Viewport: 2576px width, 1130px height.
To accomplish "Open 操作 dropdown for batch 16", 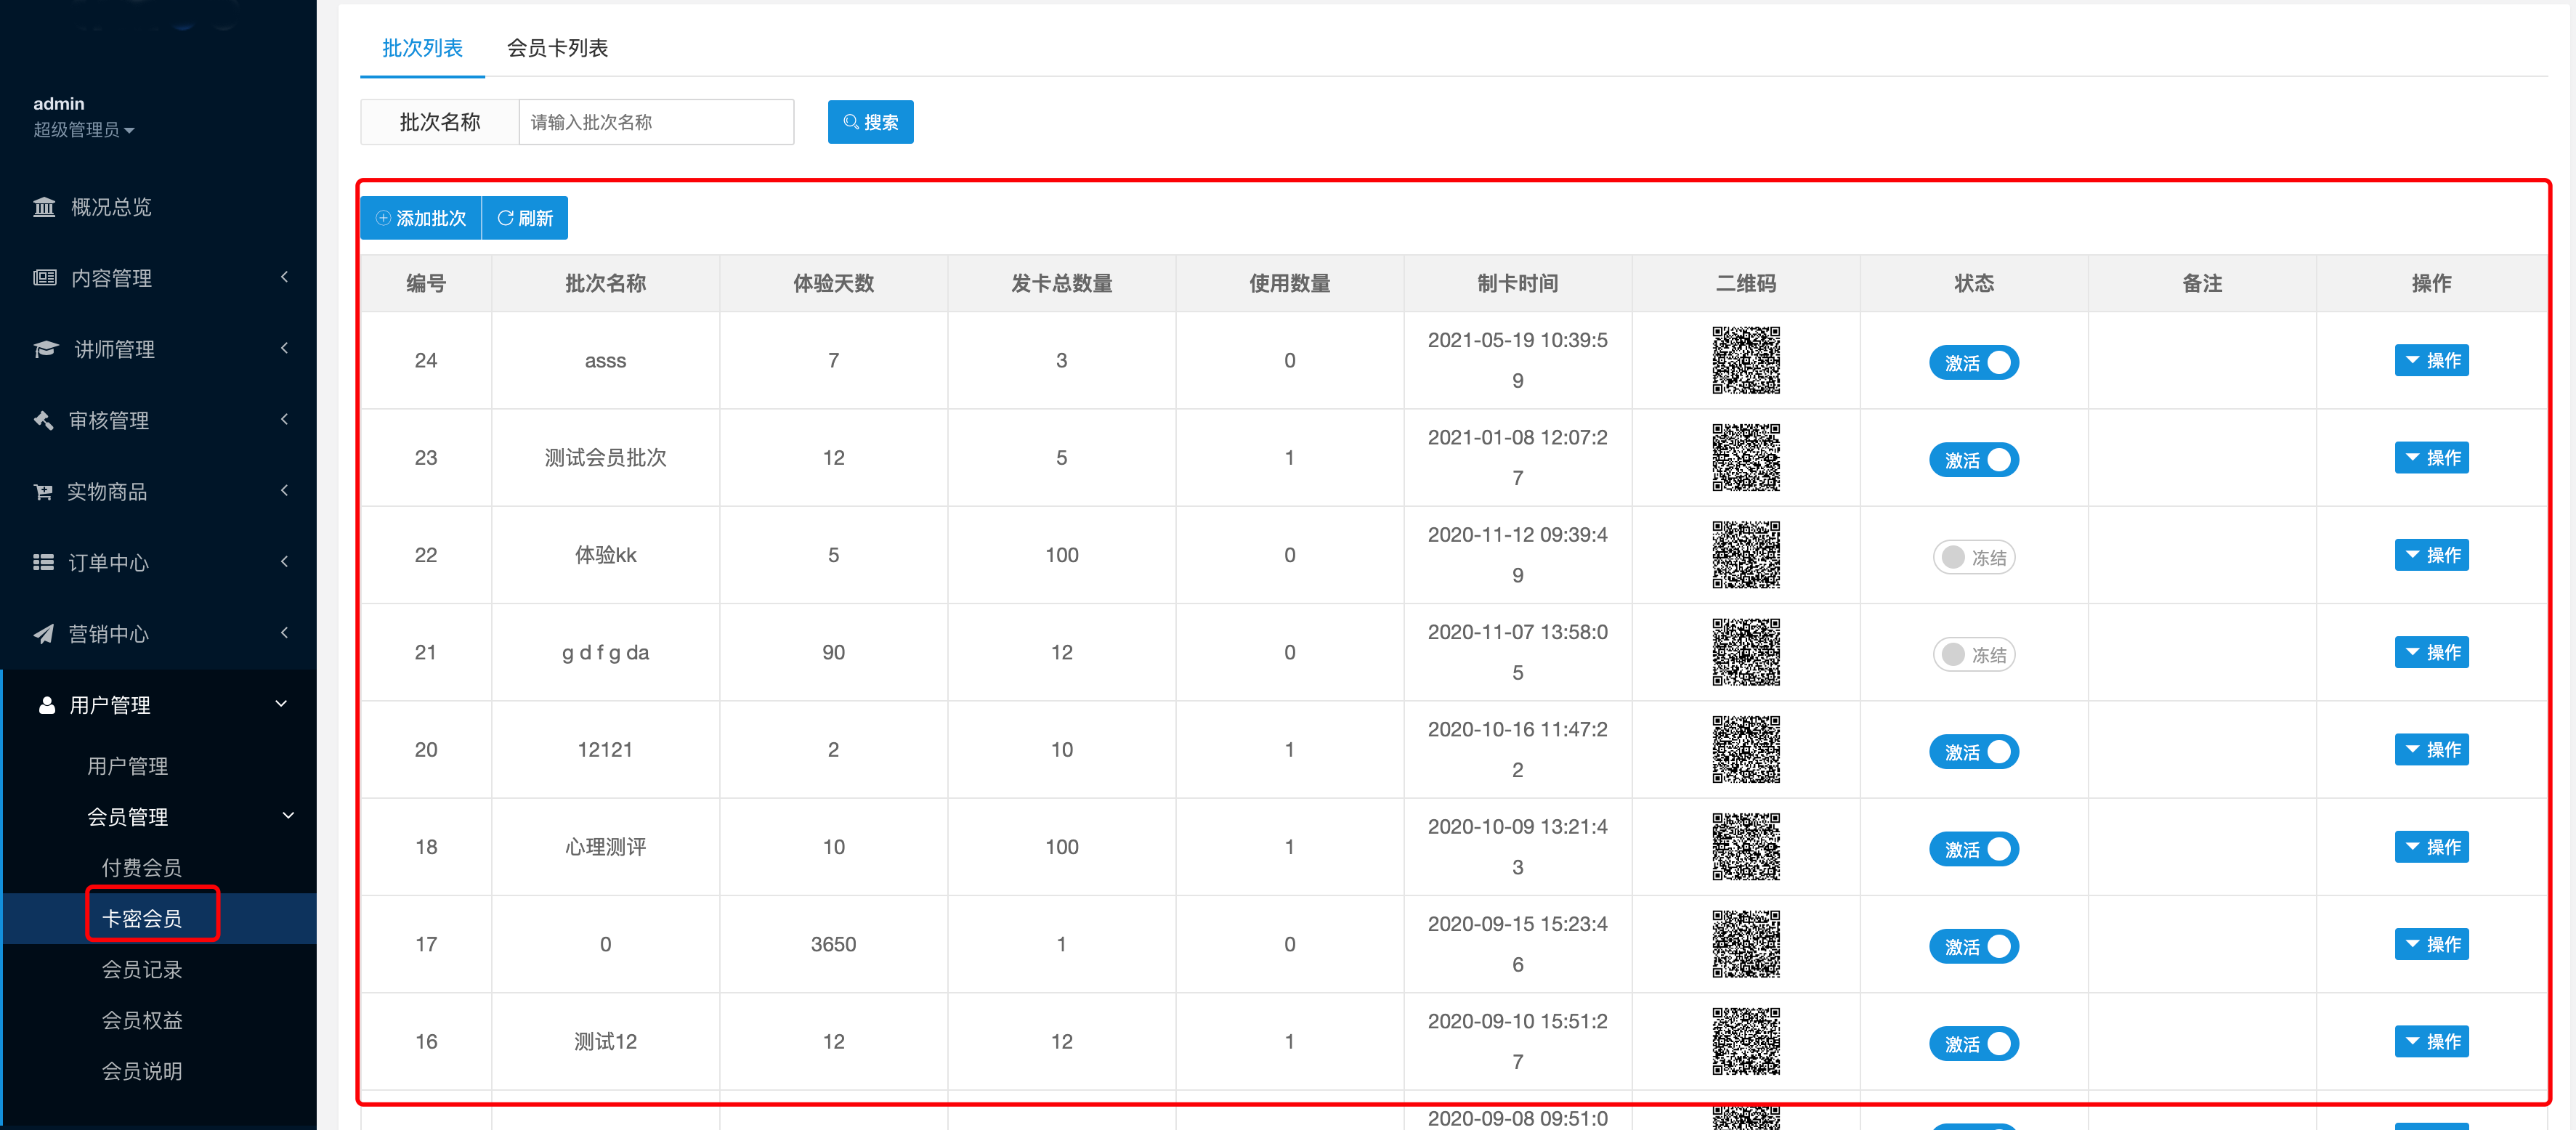I will pos(2431,1041).
